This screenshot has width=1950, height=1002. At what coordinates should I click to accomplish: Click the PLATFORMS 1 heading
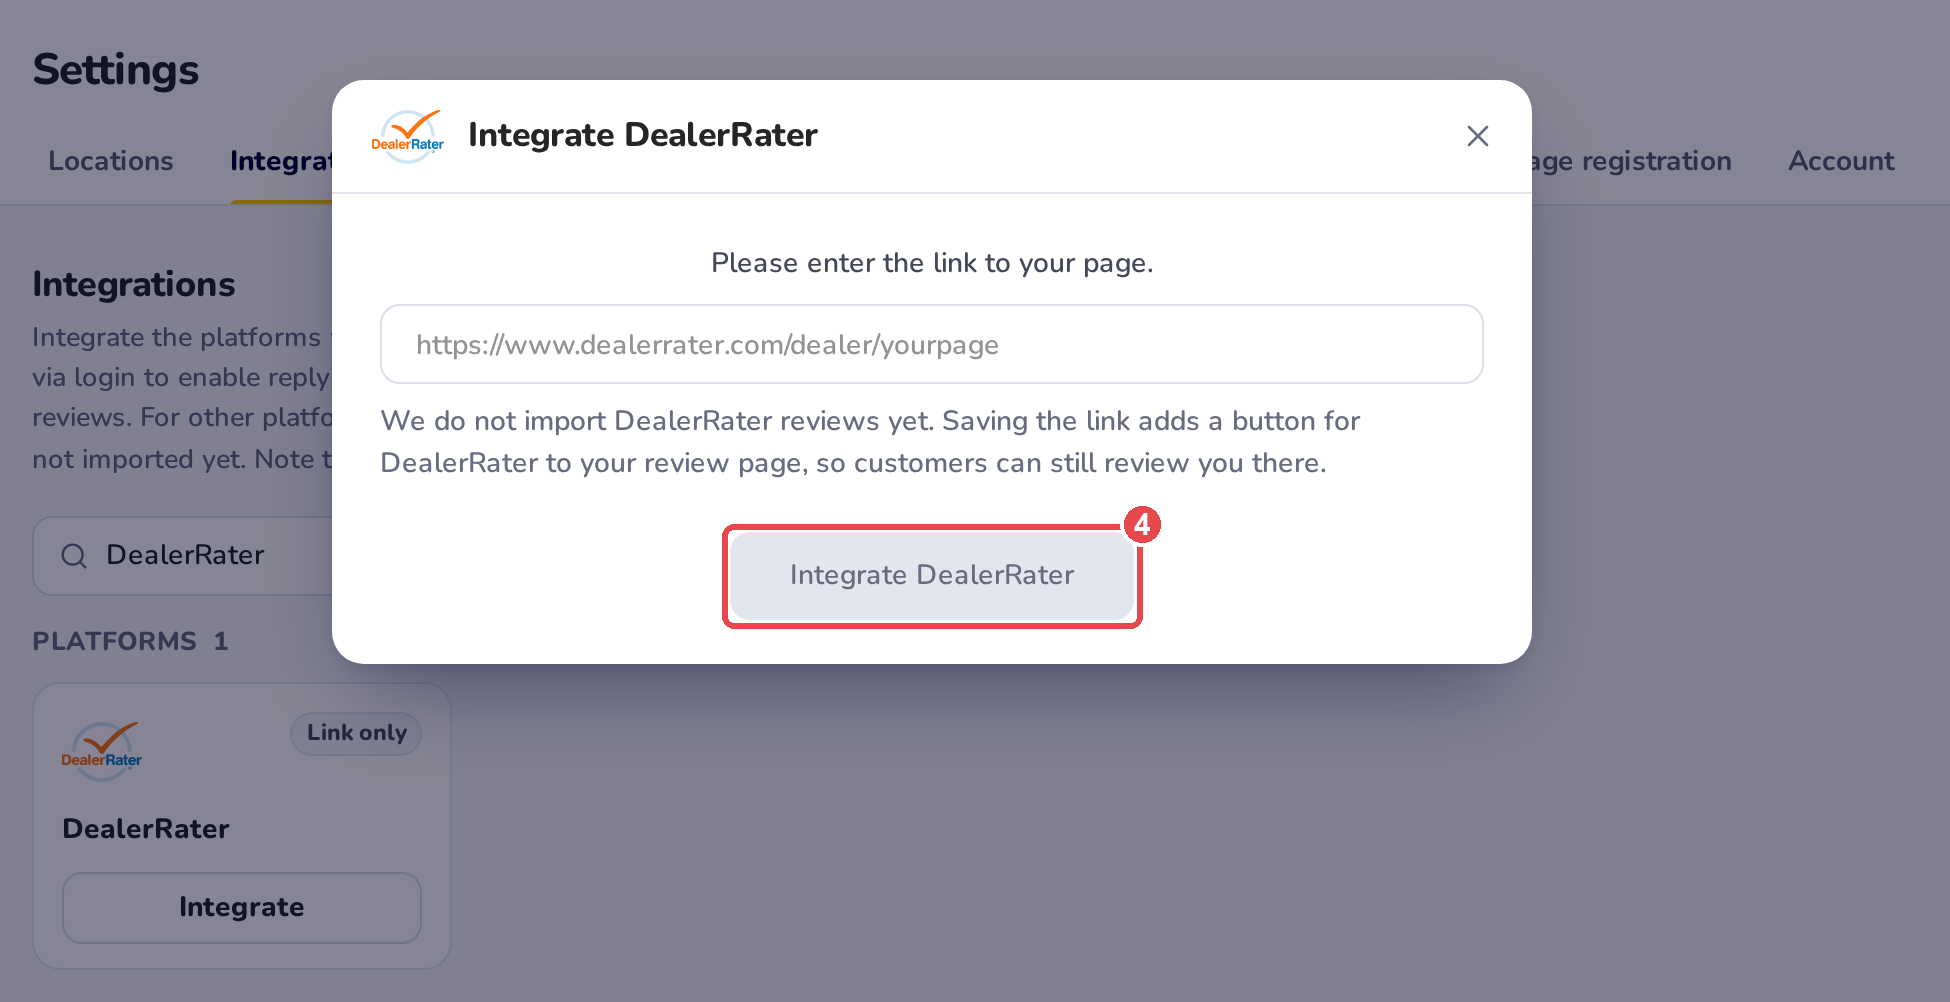pos(131,641)
